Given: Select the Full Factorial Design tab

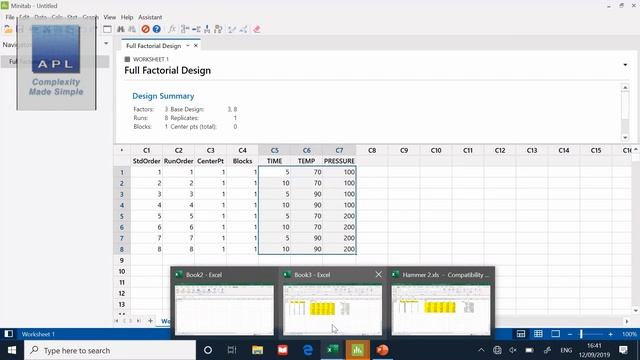Looking at the screenshot, I should coord(153,46).
